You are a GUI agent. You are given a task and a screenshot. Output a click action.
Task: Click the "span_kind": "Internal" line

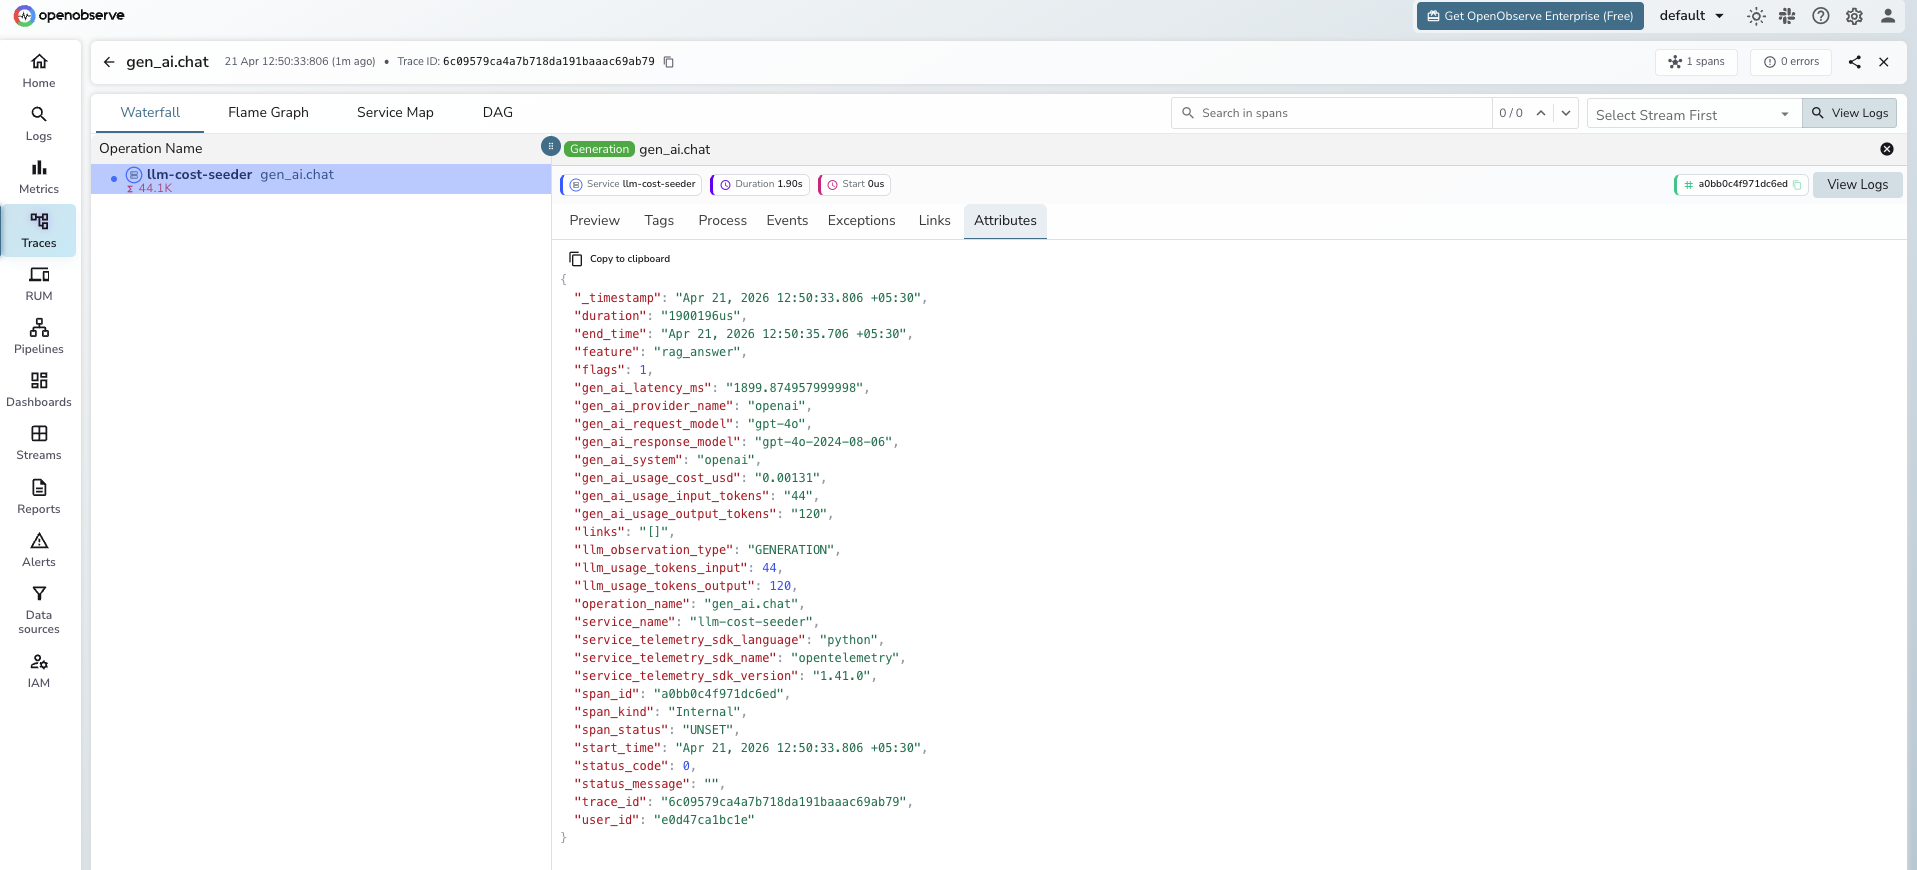point(660,712)
